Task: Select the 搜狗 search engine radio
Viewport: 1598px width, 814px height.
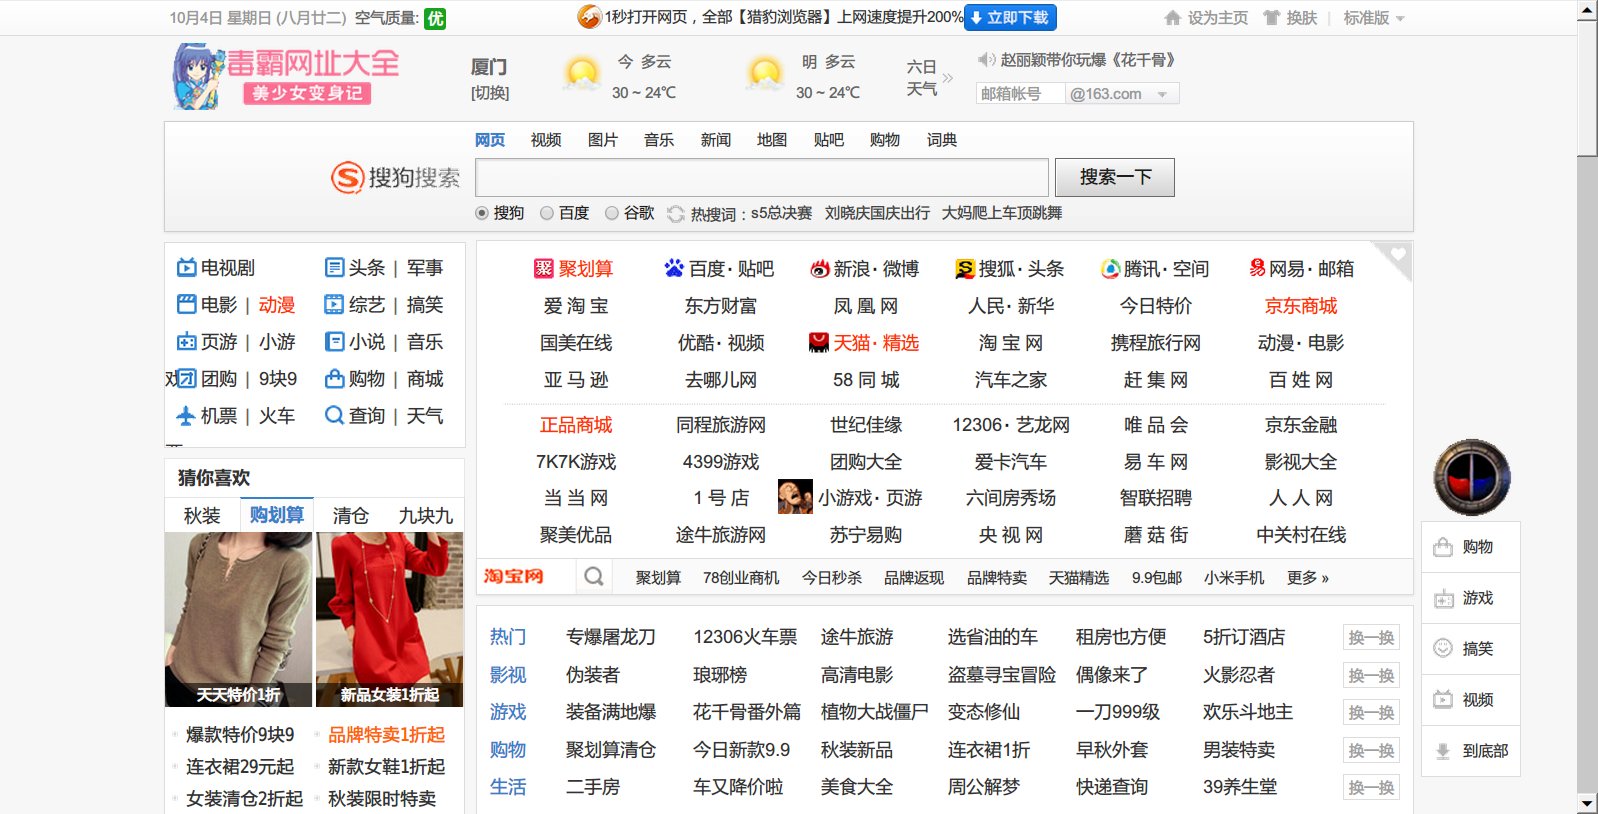Action: (482, 213)
